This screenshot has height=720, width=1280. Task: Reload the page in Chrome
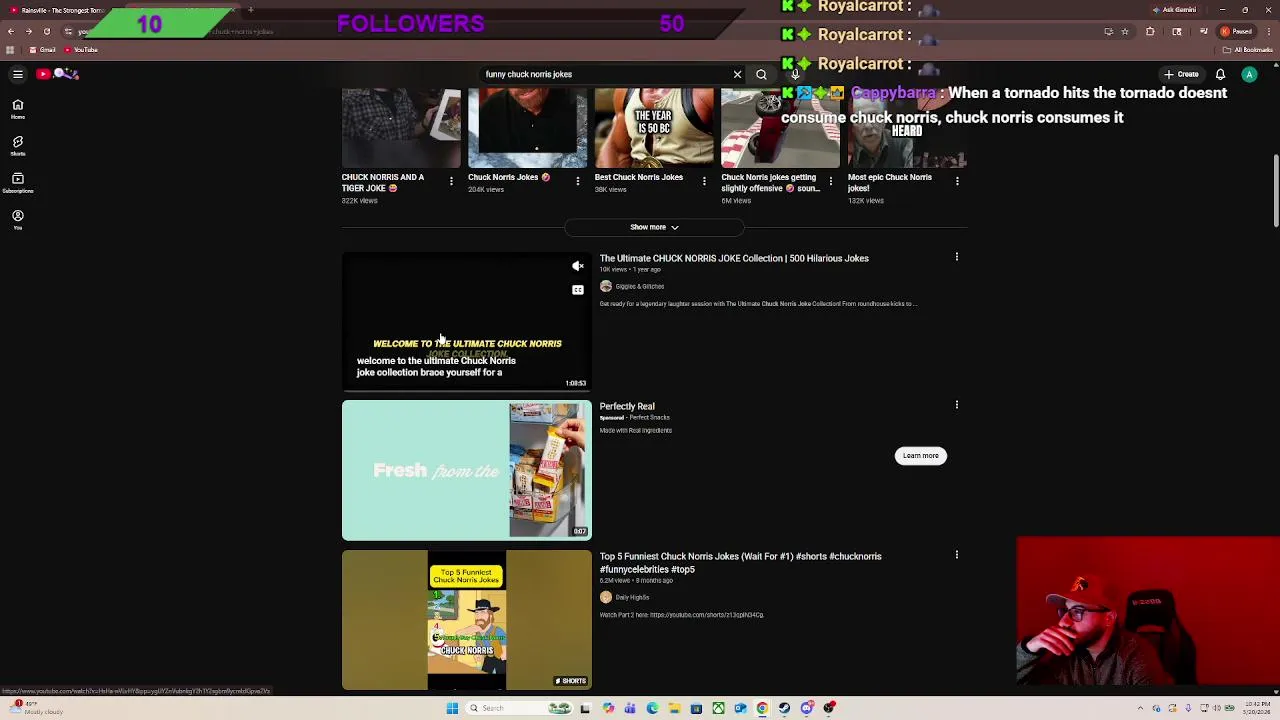click(46, 32)
